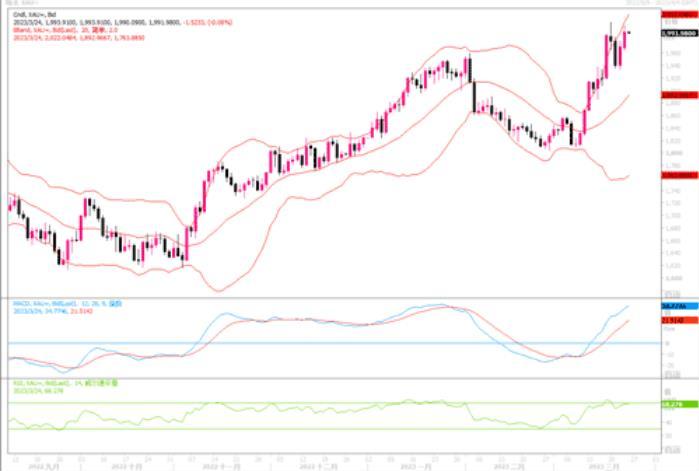The image size is (699, 471).
Task: Click the horizontal blue MACD zero line
Action: click(300, 343)
